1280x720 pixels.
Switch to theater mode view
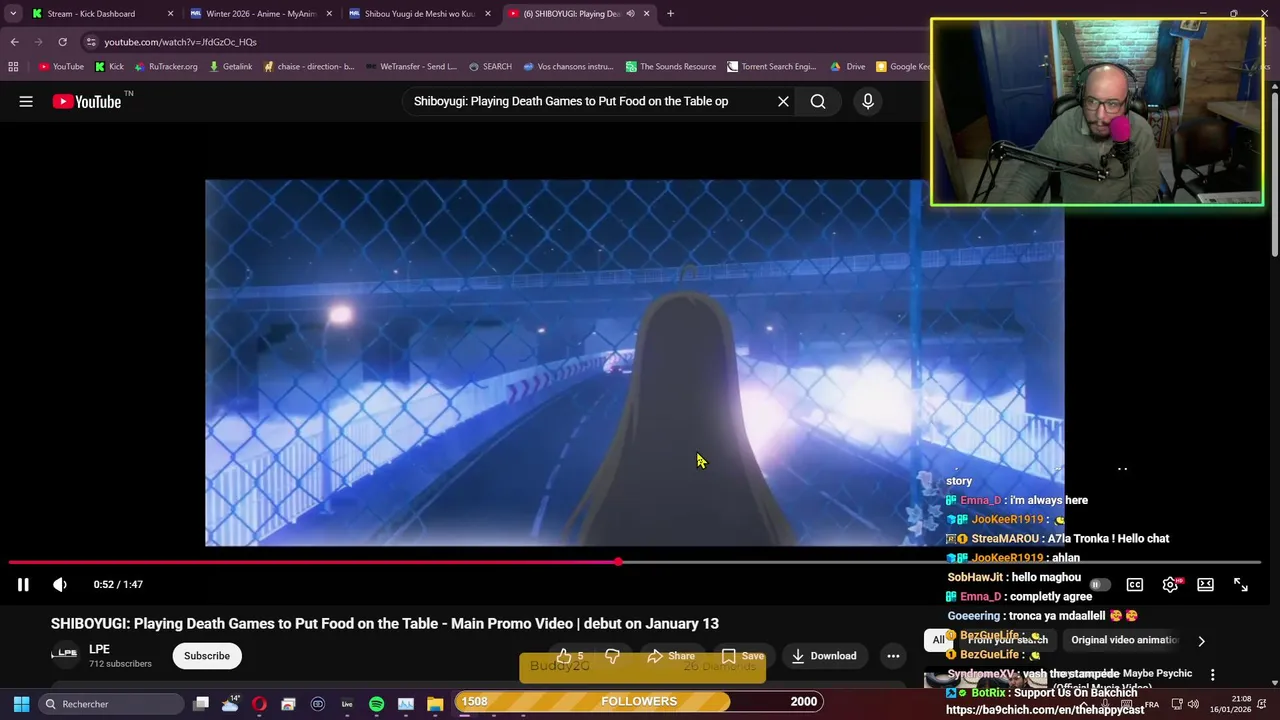(1205, 585)
